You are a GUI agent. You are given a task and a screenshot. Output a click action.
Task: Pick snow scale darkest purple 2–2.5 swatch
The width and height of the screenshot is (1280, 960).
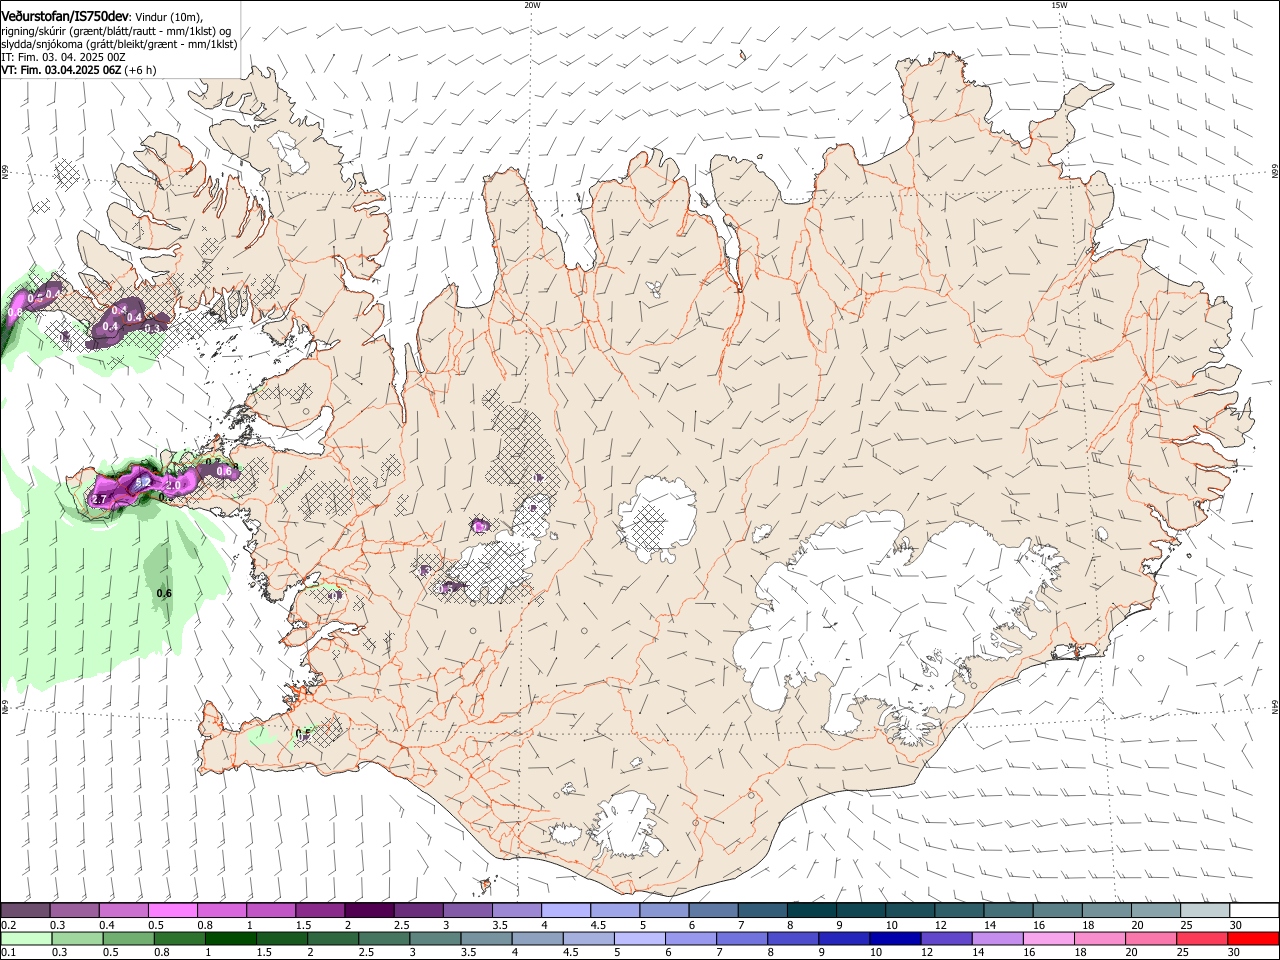click(x=369, y=911)
